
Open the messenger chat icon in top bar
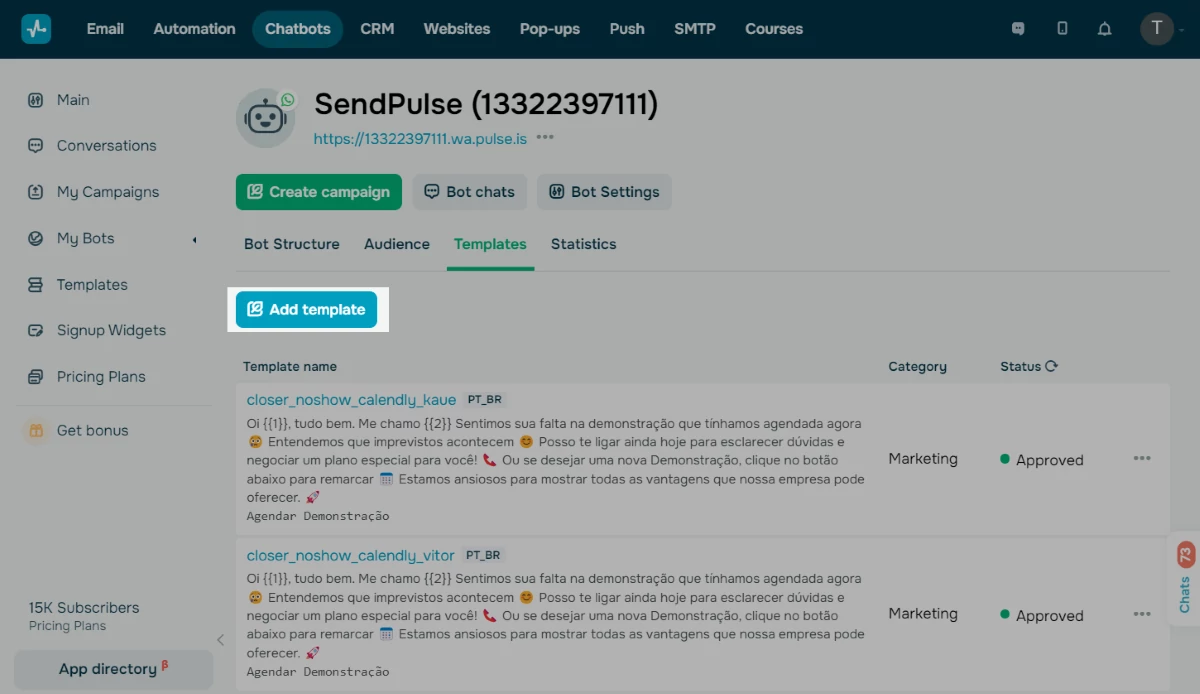pyautogui.click(x=1017, y=29)
